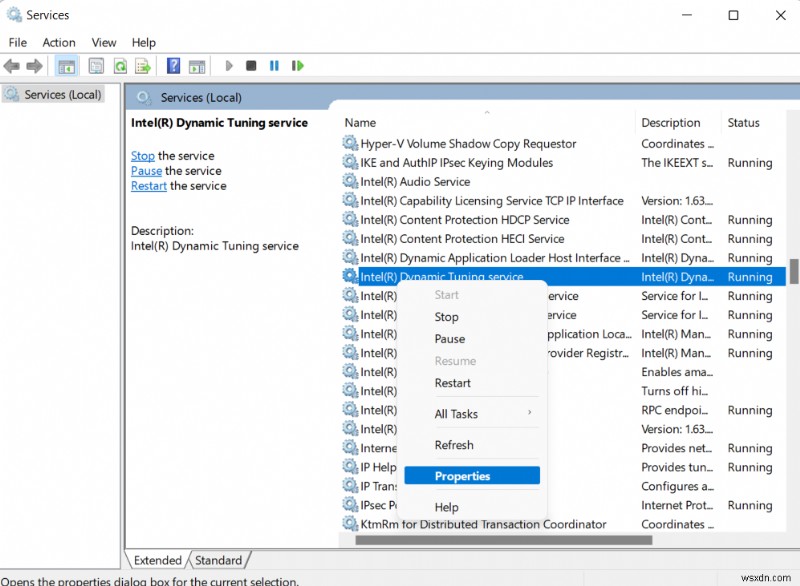This screenshot has height=586, width=800.
Task: Click the Start service toolbar icon
Action: click(x=228, y=66)
